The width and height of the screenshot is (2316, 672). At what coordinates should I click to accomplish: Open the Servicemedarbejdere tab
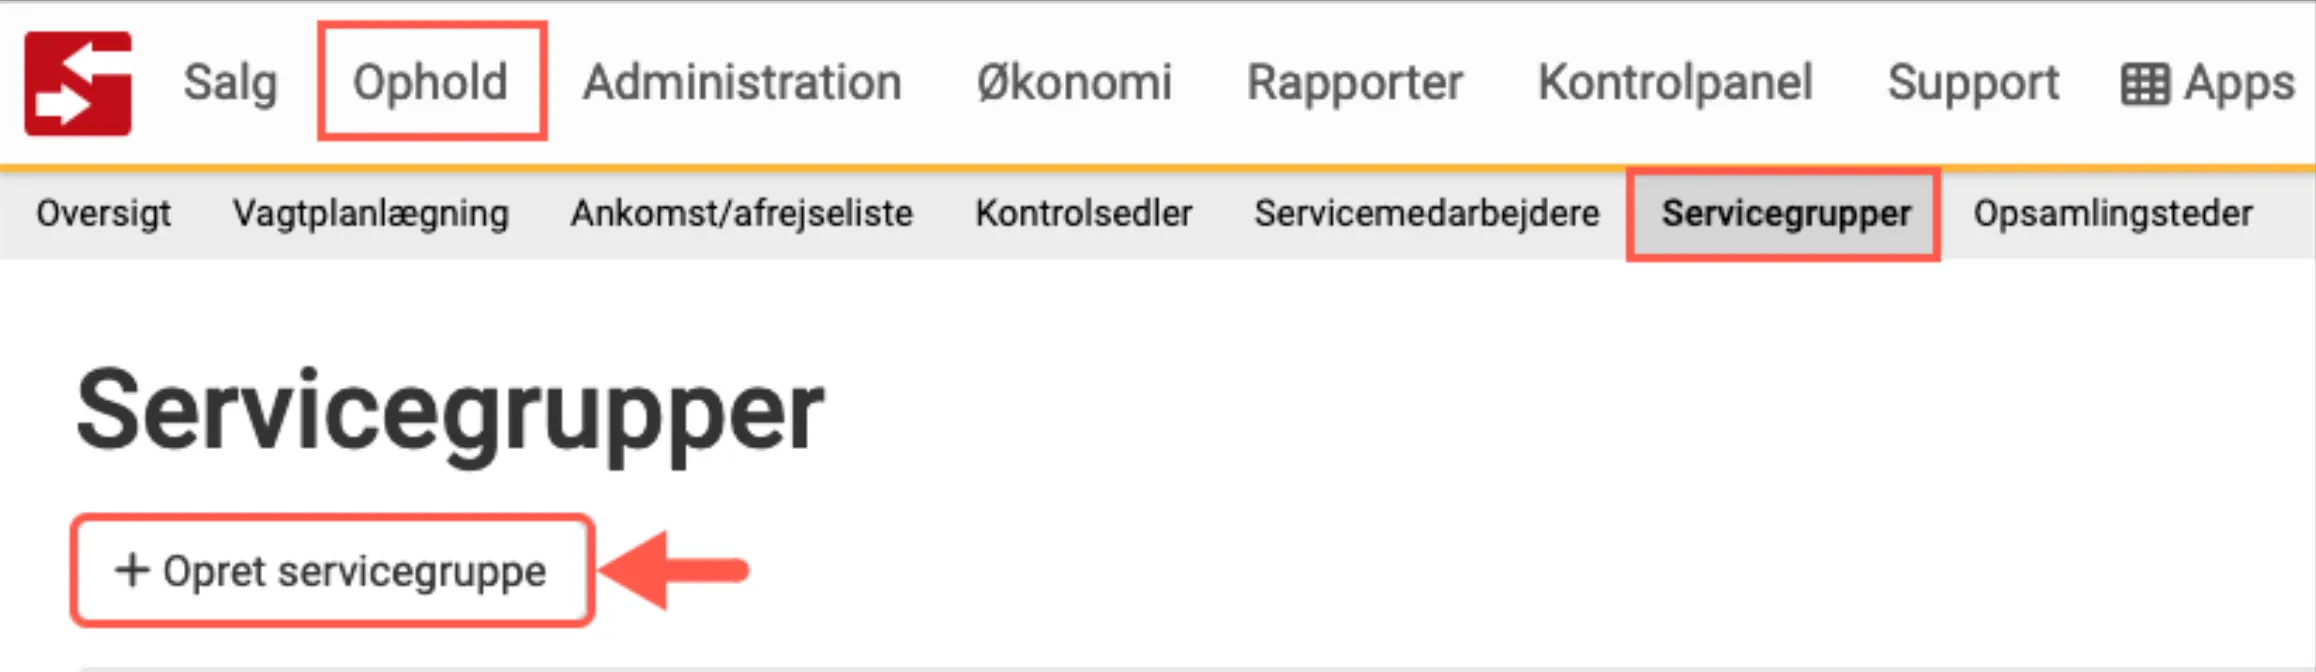[x=1426, y=212]
